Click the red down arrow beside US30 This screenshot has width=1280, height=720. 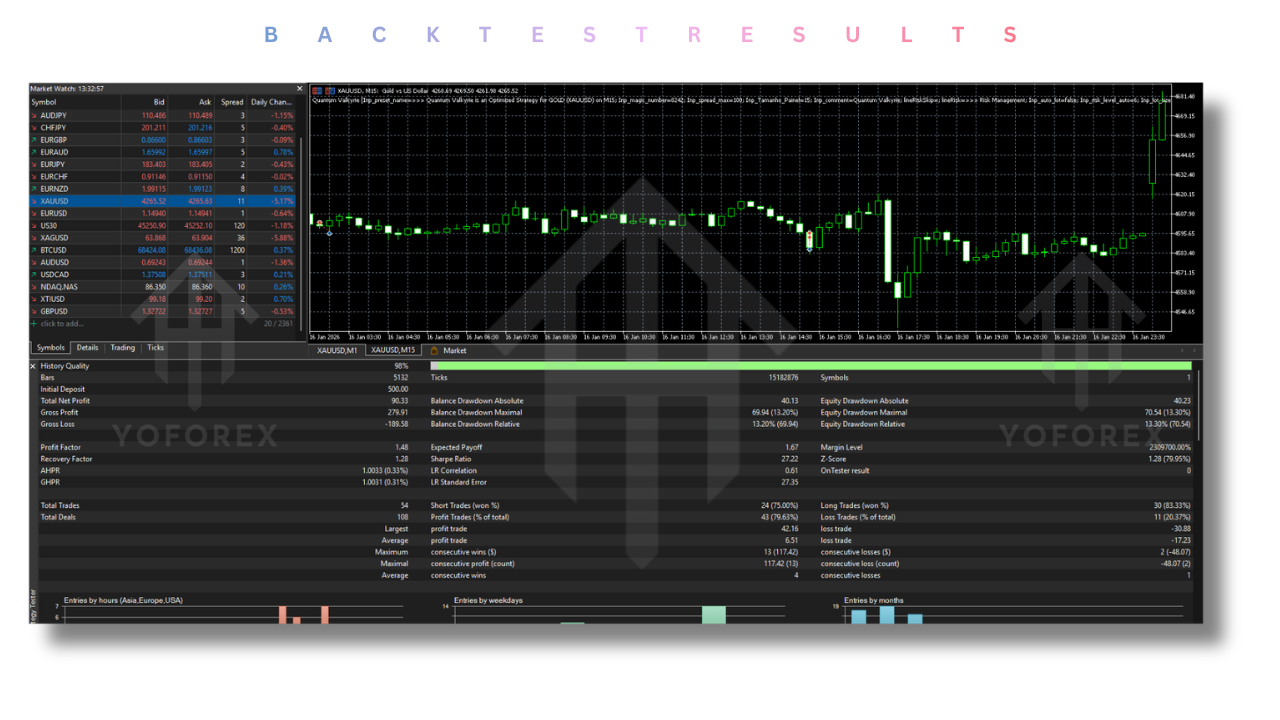pos(34,226)
